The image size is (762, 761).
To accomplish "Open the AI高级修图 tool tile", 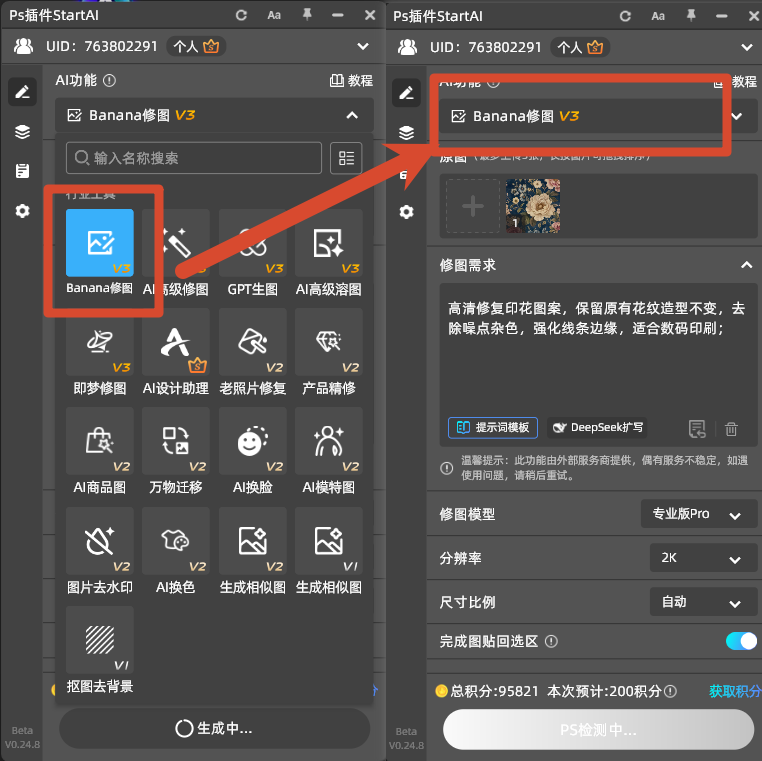I will [x=176, y=243].
